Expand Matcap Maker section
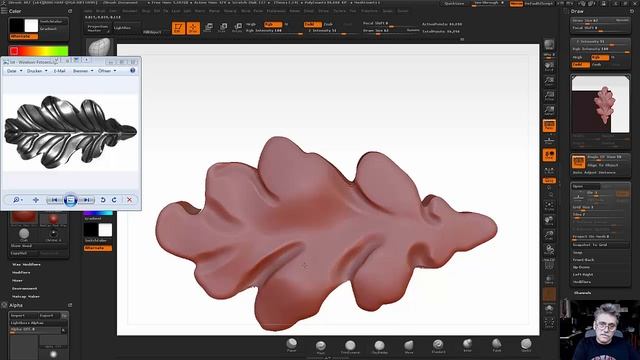The height and width of the screenshot is (360, 640). [x=26, y=296]
